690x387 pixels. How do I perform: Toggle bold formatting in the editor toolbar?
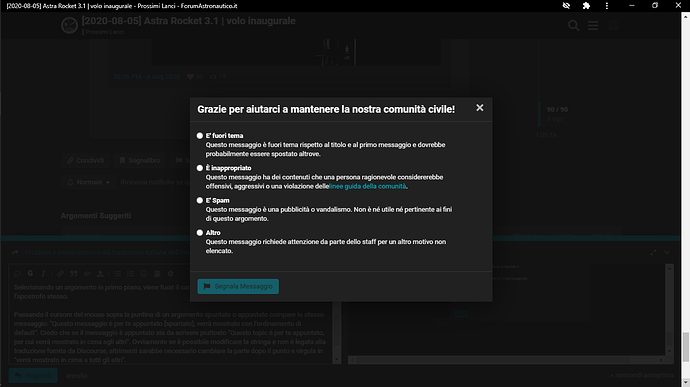point(30,273)
